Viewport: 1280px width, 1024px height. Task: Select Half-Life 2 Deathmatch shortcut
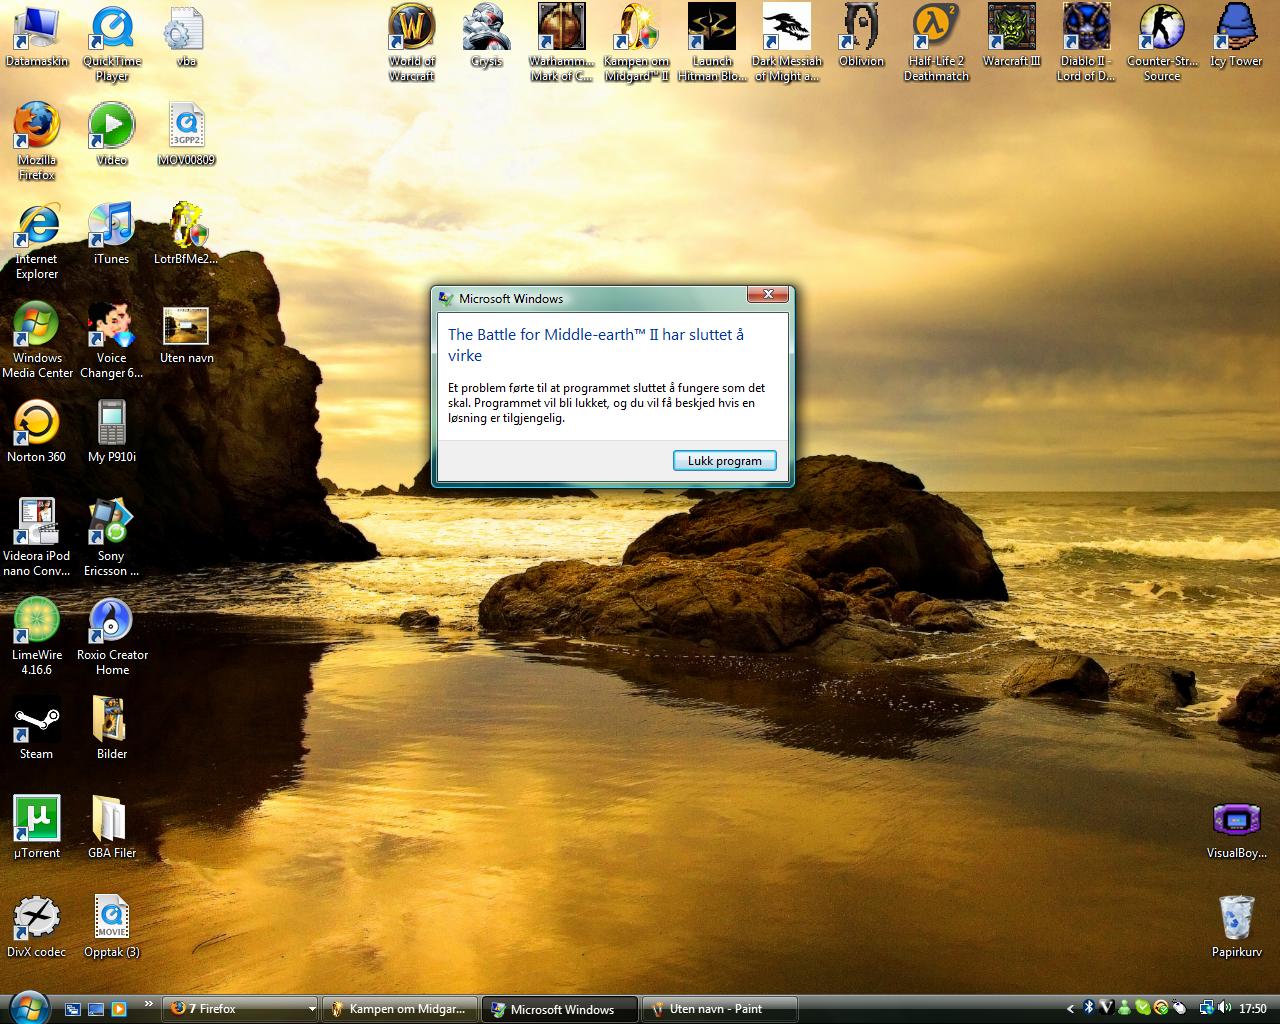(937, 43)
